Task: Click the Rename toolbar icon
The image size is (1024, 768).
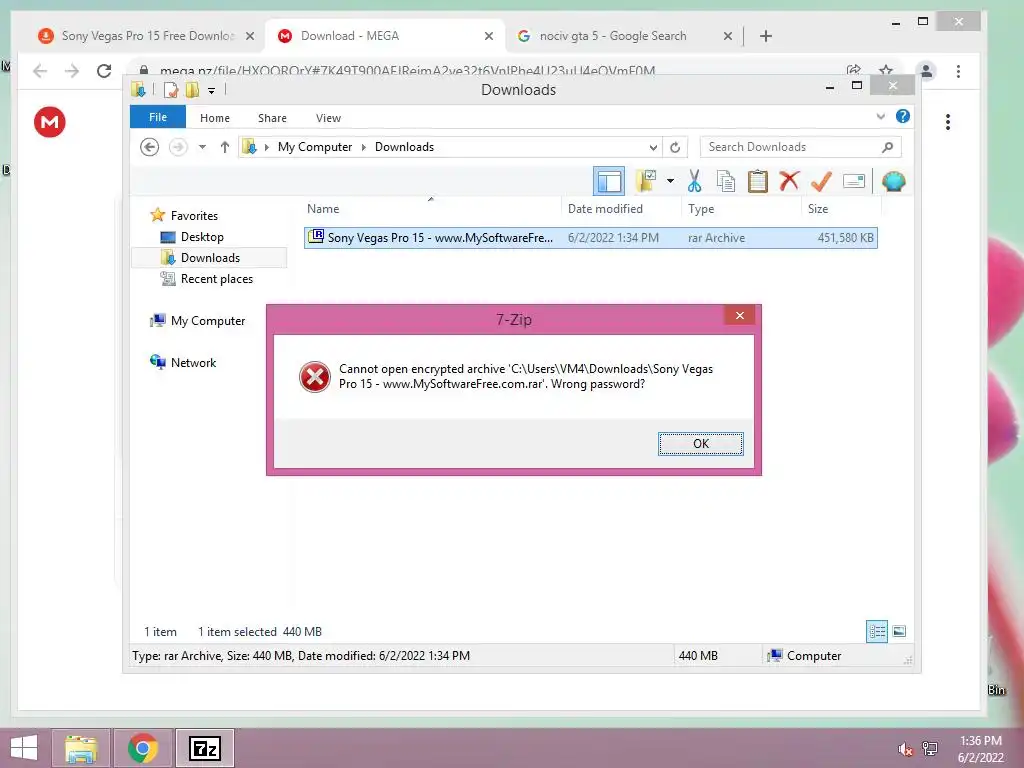Action: click(x=854, y=181)
